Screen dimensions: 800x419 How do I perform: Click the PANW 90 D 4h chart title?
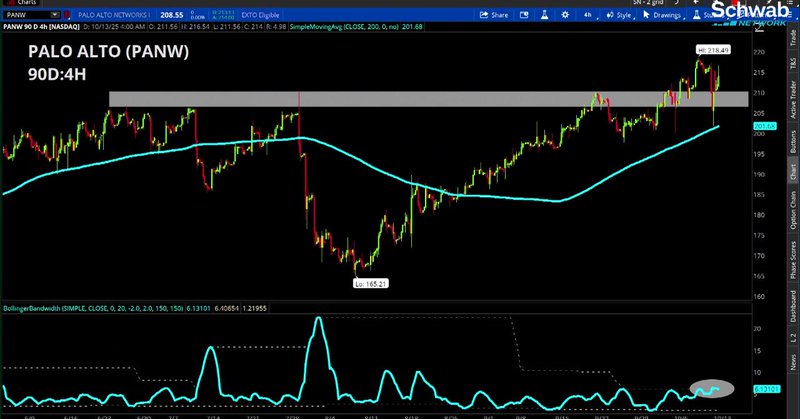(41, 27)
